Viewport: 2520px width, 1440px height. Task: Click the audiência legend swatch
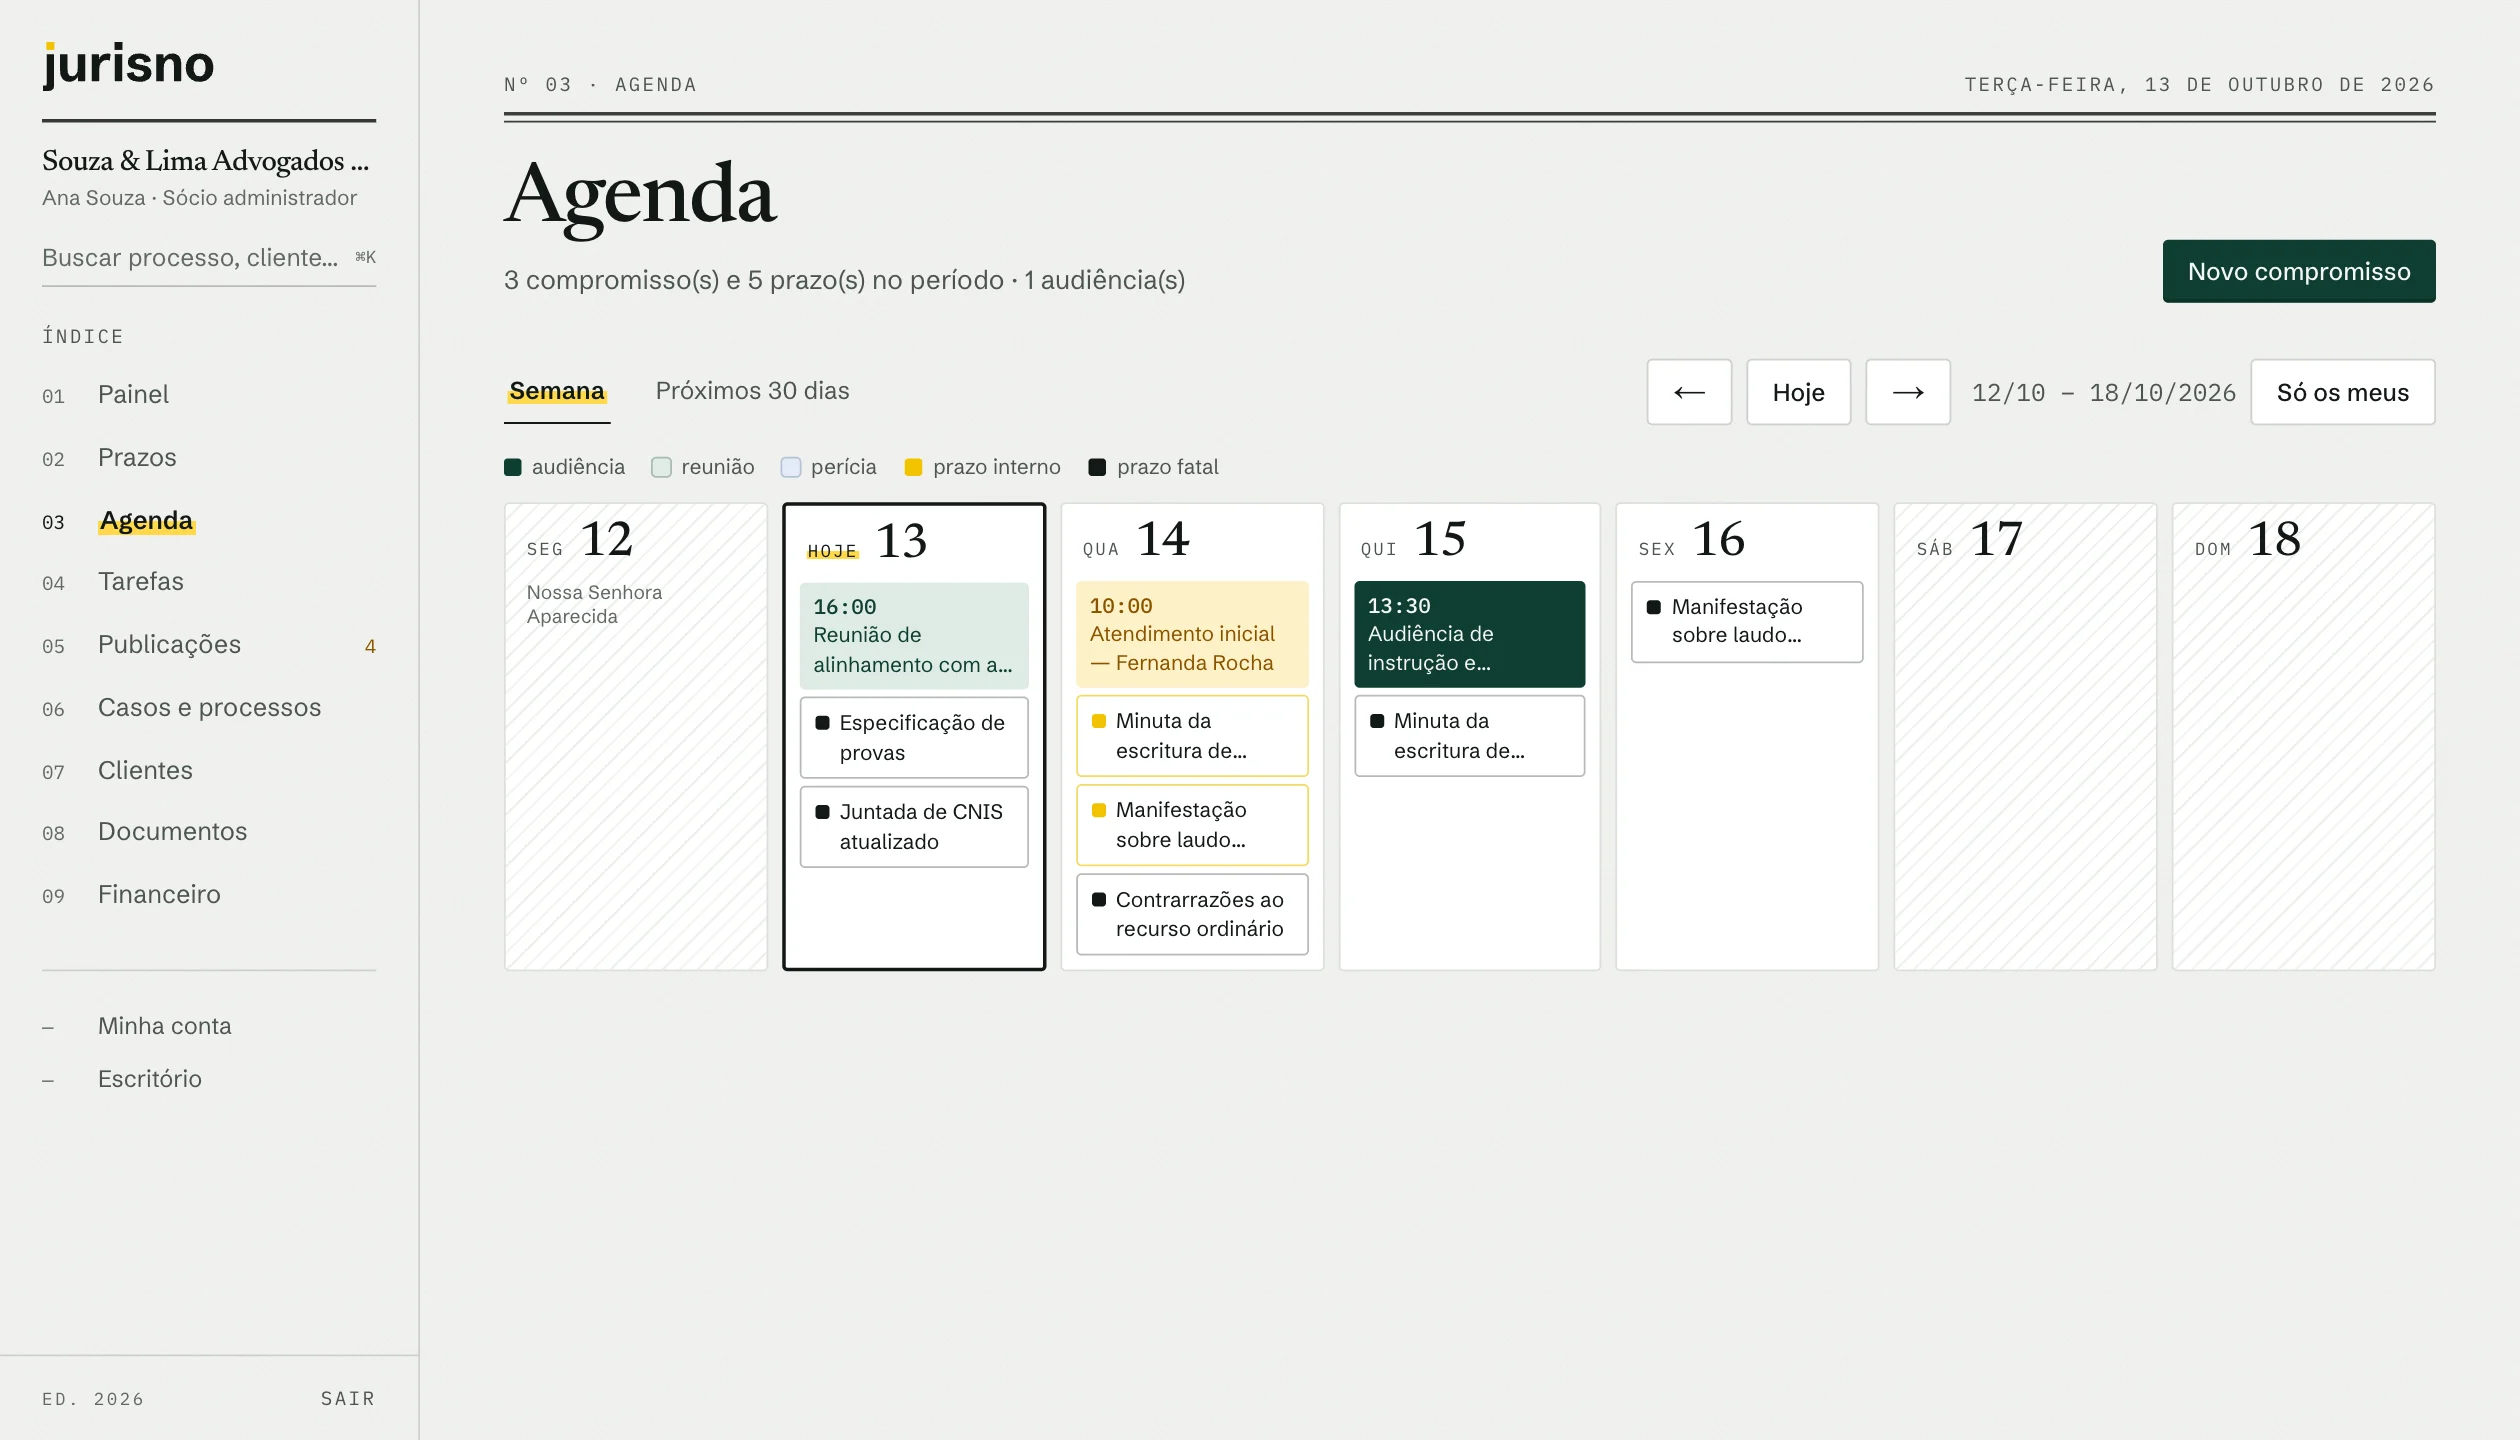coord(513,467)
